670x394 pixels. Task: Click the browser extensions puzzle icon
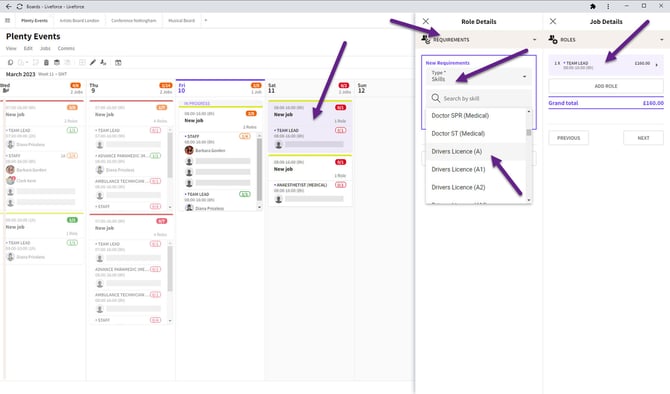tap(593, 6)
